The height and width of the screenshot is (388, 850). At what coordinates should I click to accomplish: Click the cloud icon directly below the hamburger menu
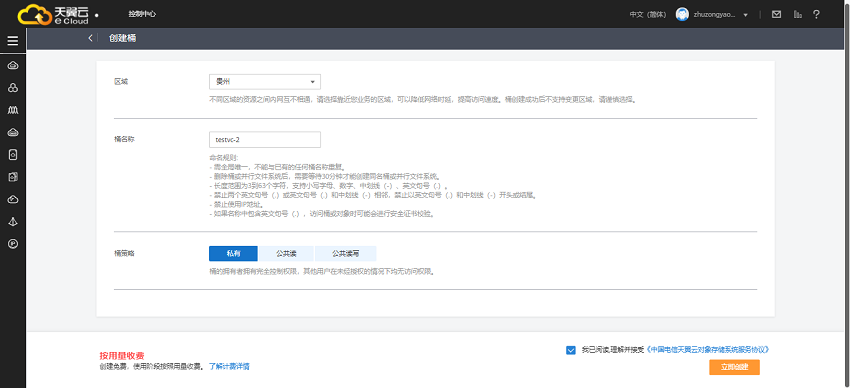13,66
